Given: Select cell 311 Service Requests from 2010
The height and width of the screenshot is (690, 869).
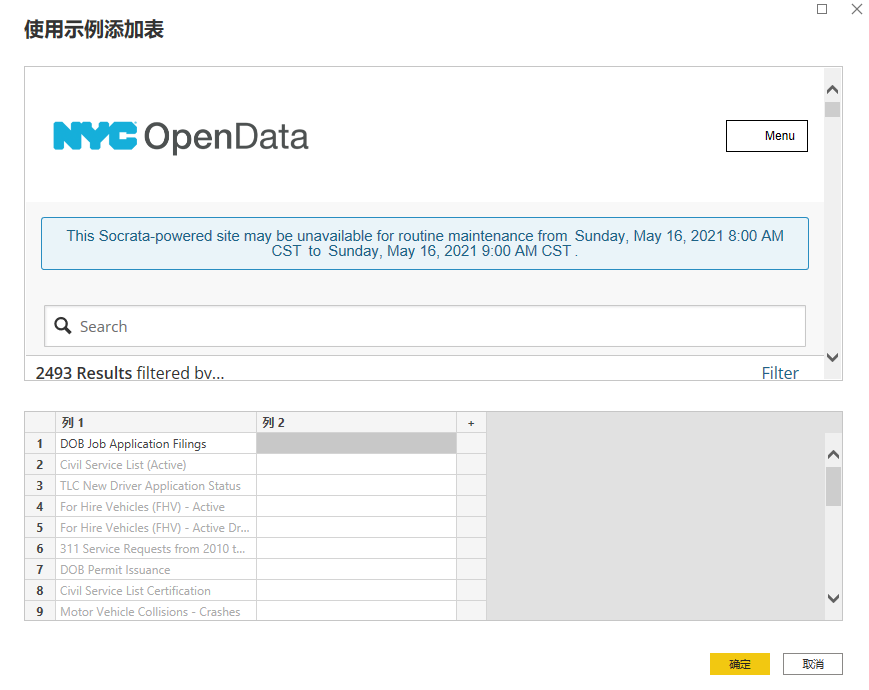Looking at the screenshot, I should coord(156,549).
